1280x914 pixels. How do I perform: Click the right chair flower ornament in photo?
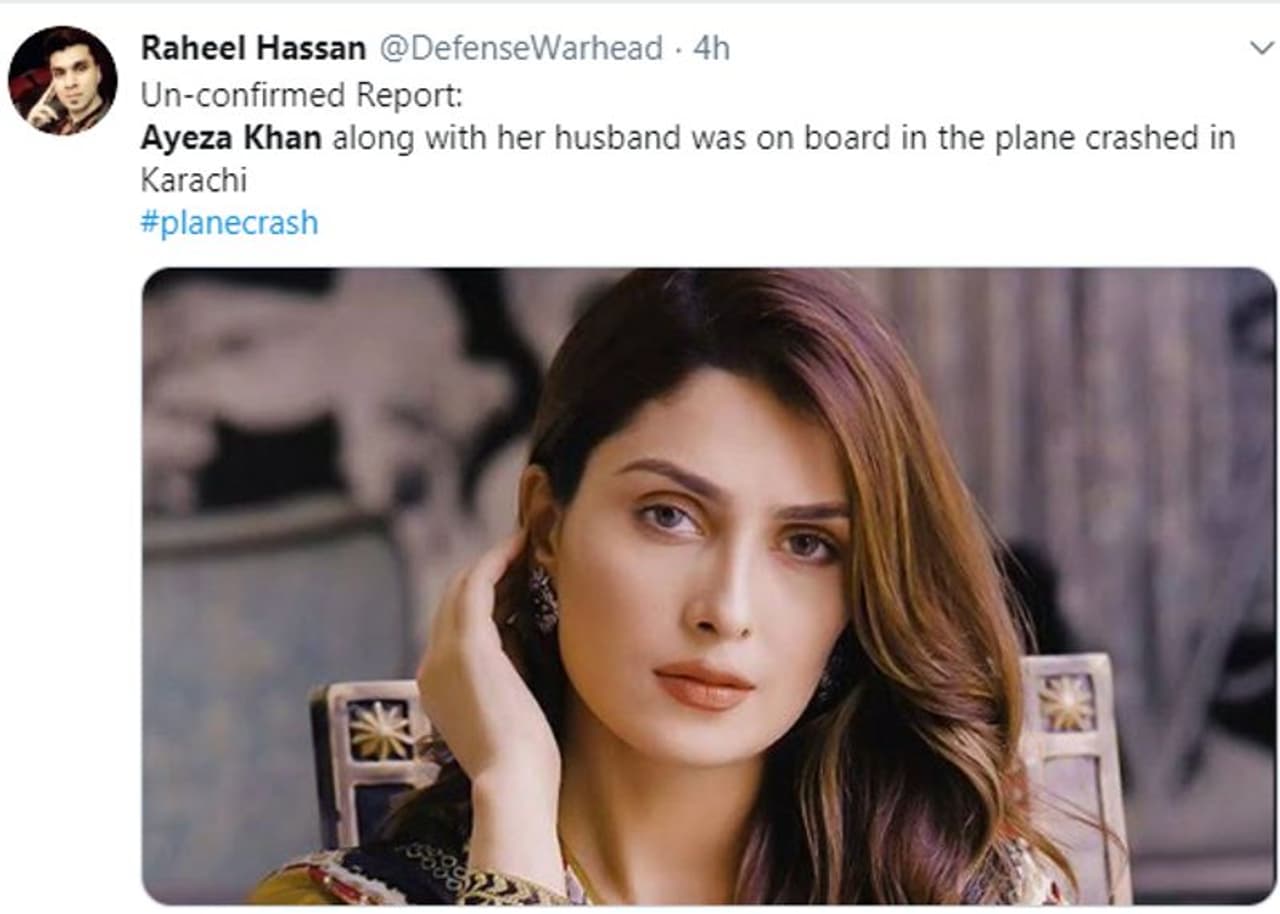(x=1064, y=703)
